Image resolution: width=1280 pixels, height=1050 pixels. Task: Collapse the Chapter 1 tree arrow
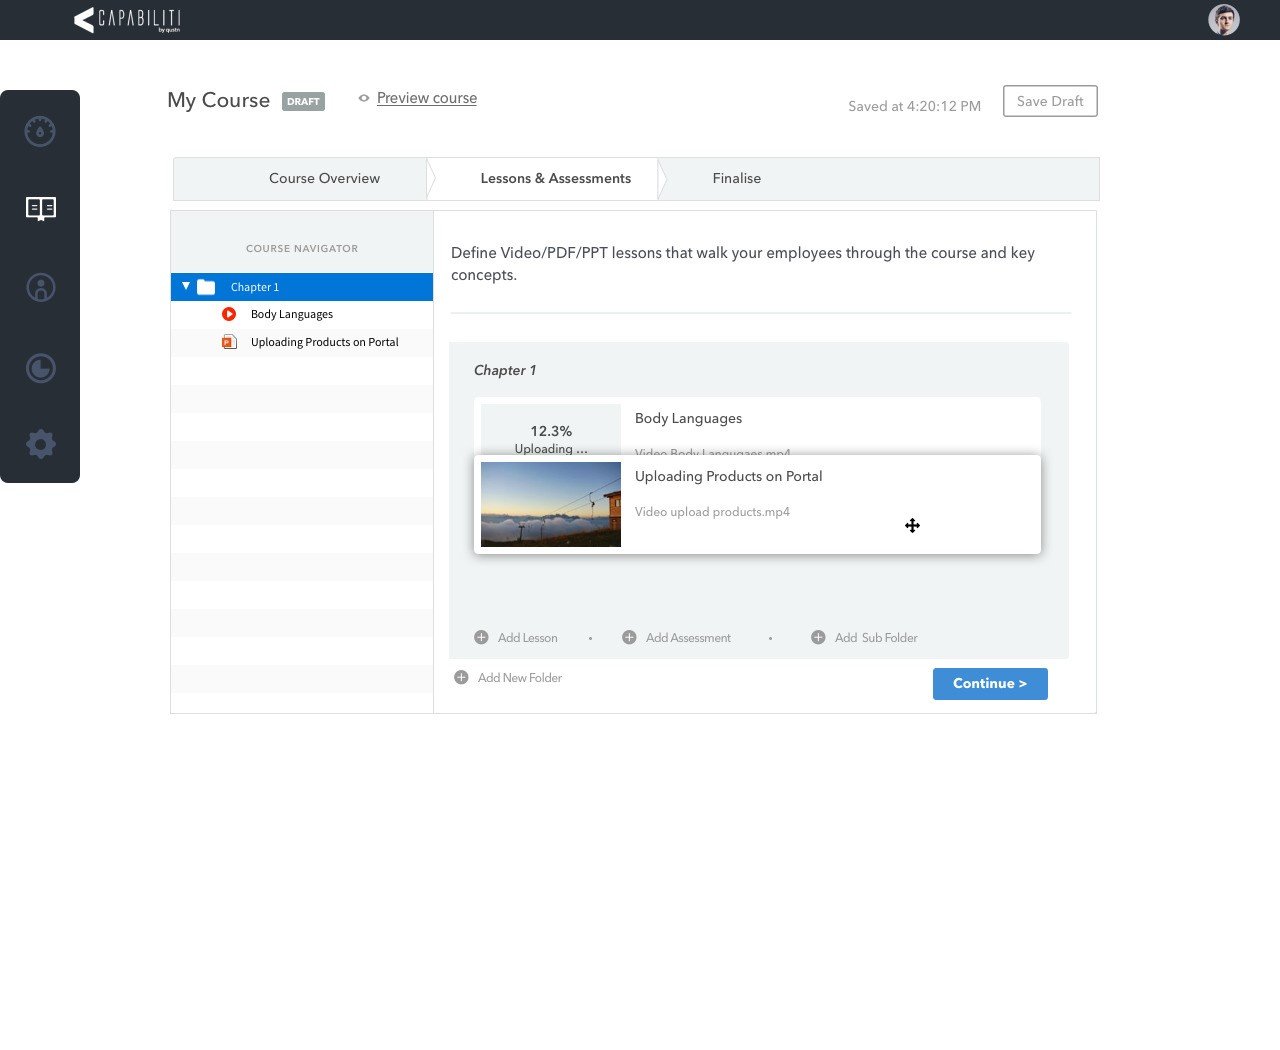coord(186,286)
